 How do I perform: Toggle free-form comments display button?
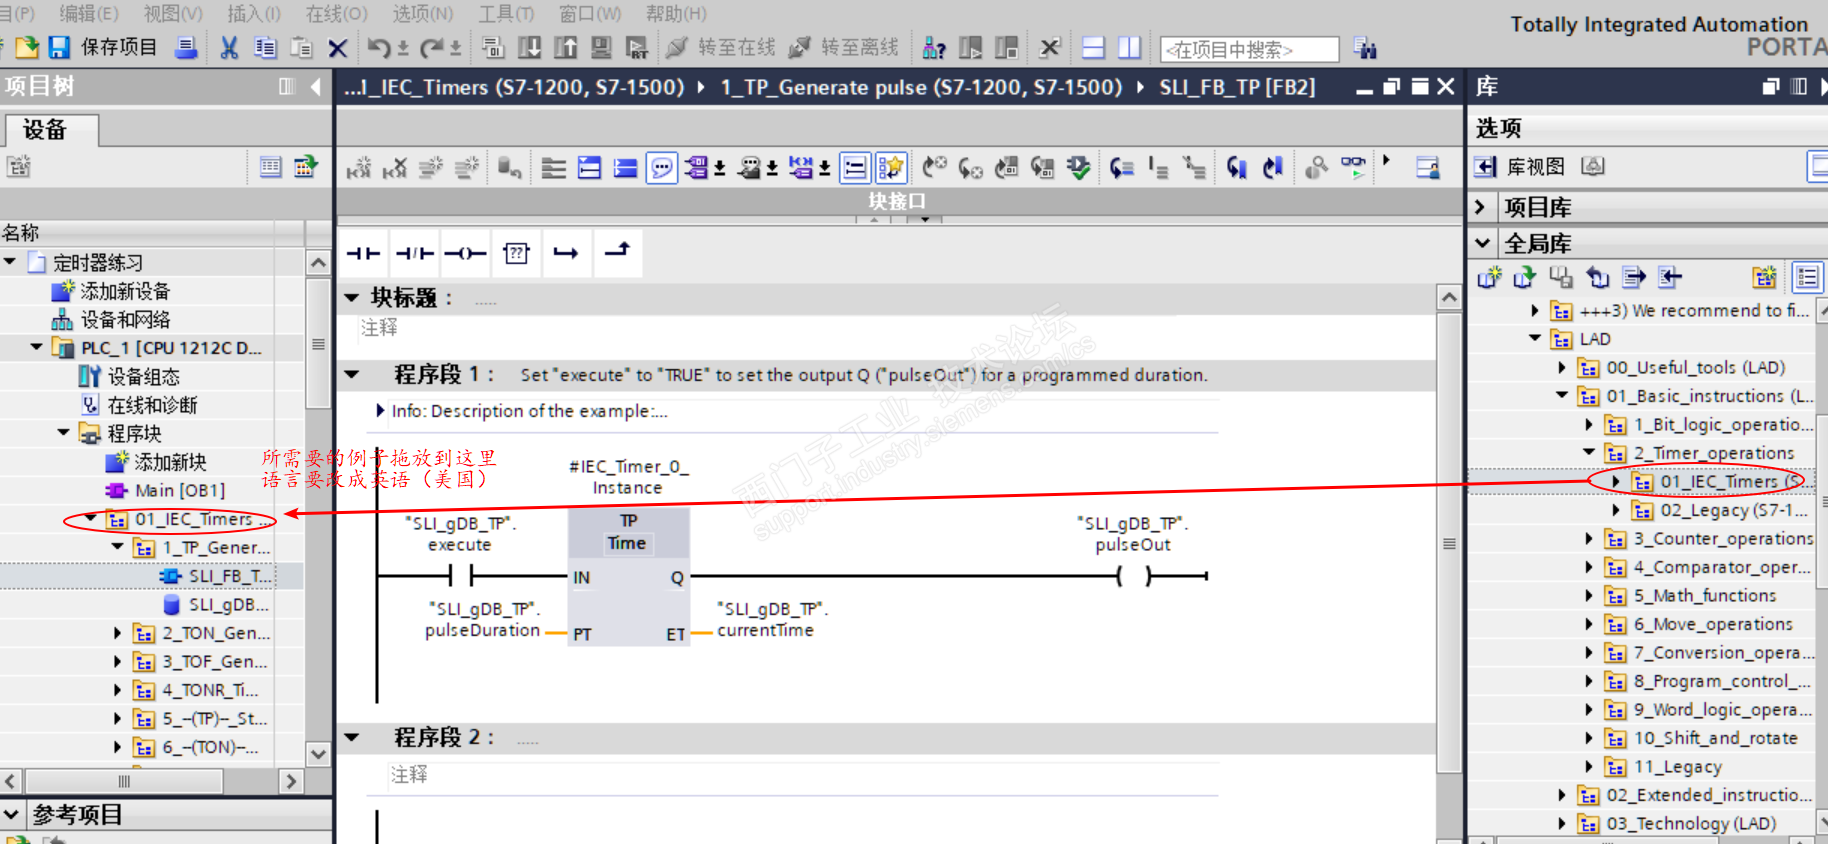tap(855, 167)
